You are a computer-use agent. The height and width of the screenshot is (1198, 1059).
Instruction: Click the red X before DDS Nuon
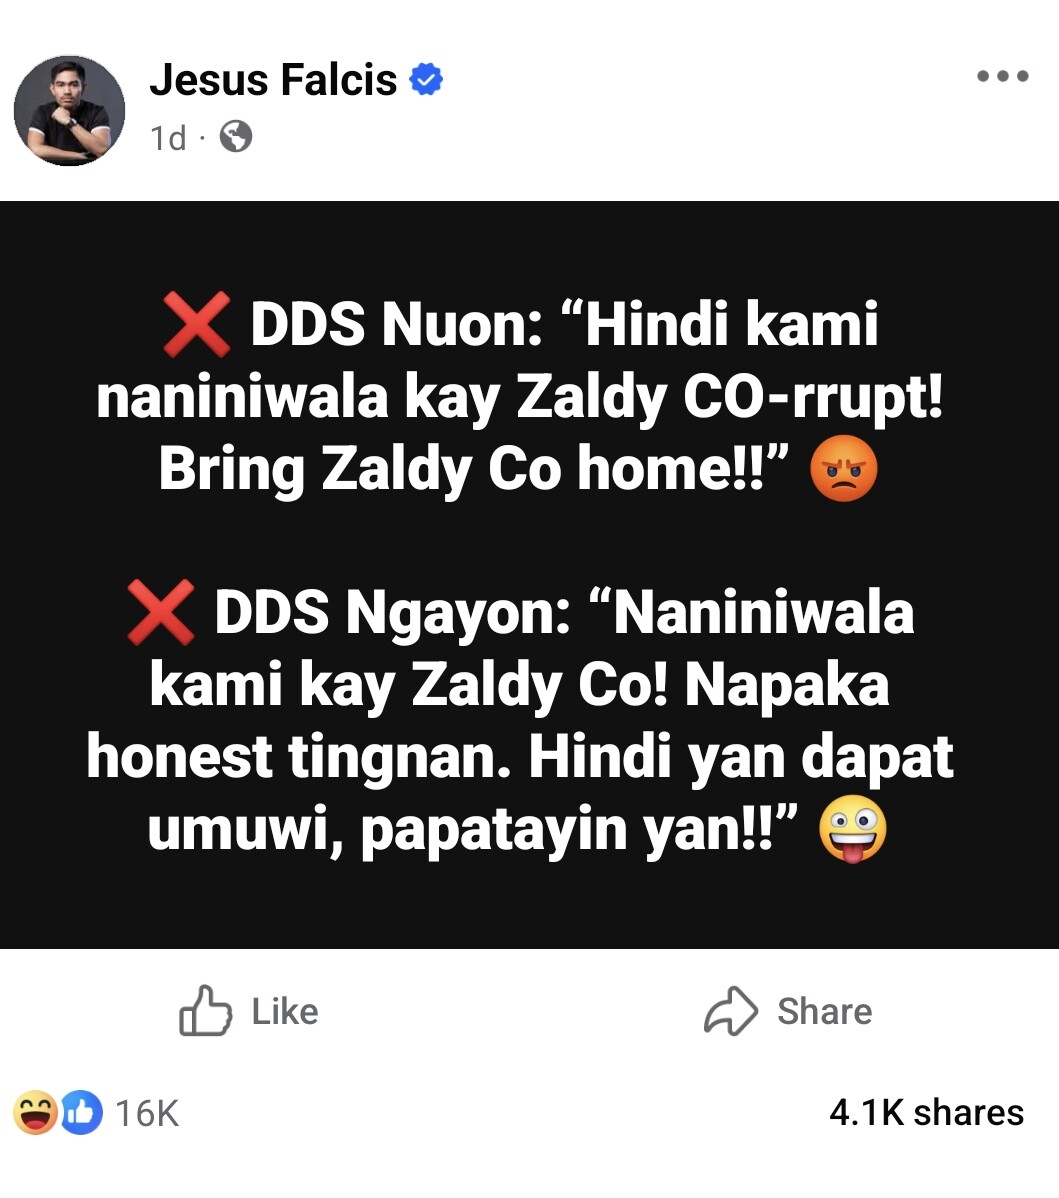click(197, 325)
